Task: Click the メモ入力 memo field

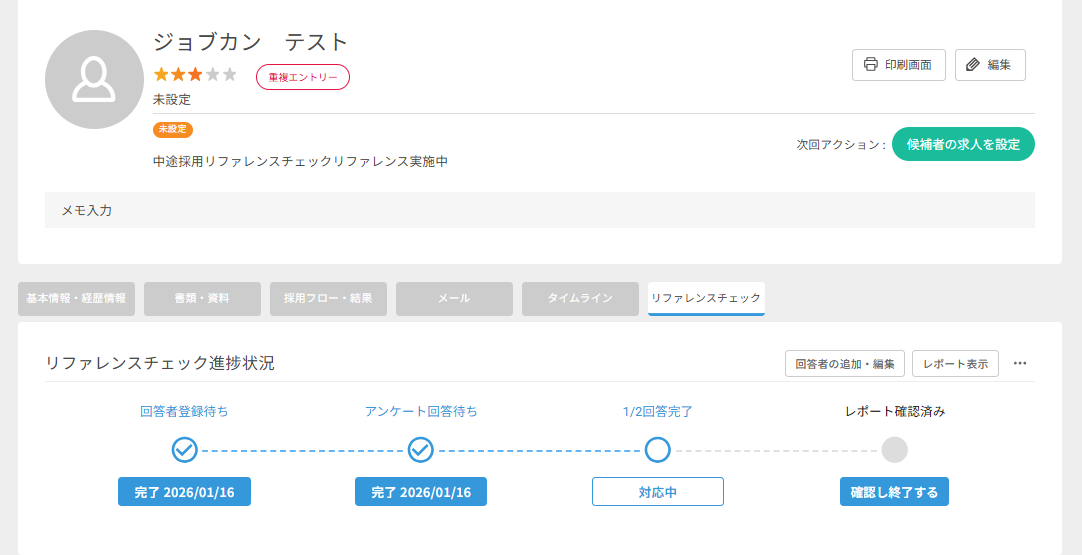Action: pyautogui.click(x=540, y=210)
